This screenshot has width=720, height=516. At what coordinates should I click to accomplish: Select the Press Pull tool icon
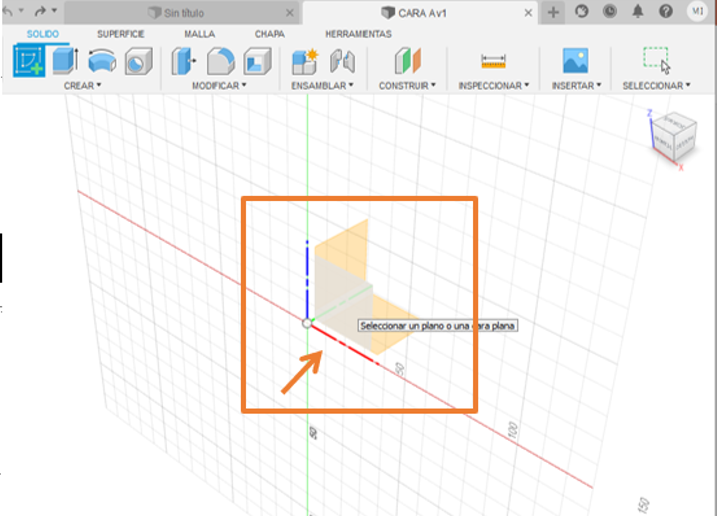(183, 61)
